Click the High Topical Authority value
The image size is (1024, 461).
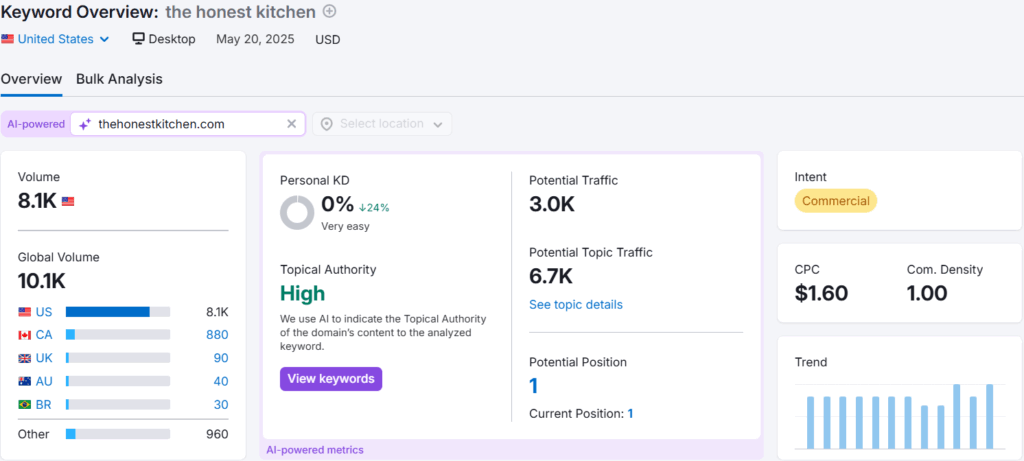pos(302,294)
